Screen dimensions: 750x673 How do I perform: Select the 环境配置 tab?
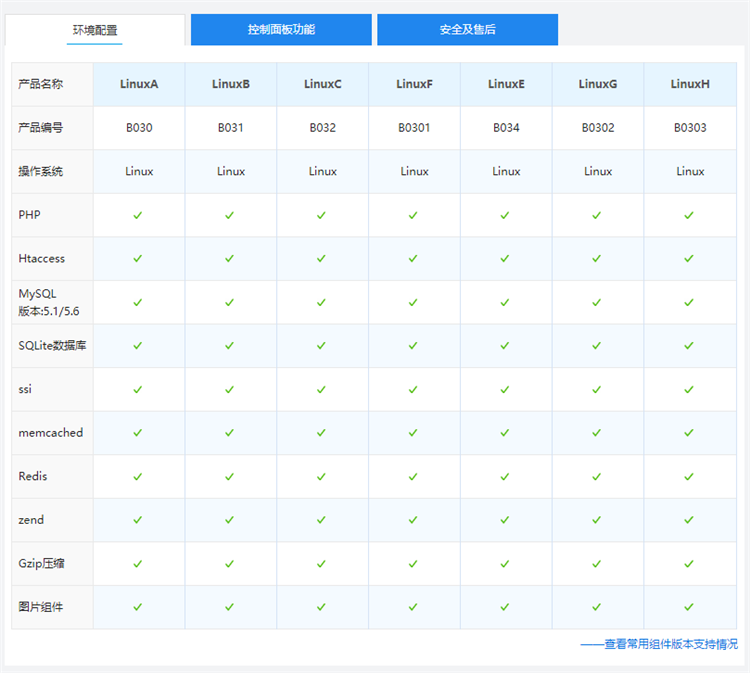(x=95, y=30)
